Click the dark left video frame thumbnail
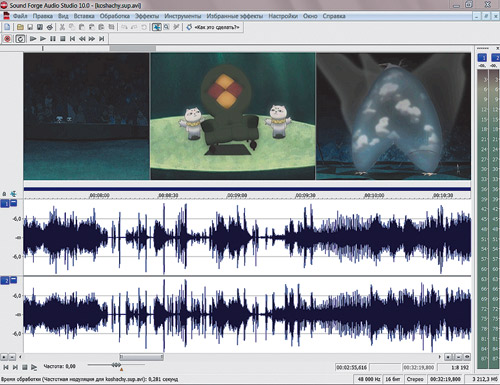The height and width of the screenshot is (385, 500). [x=87, y=116]
